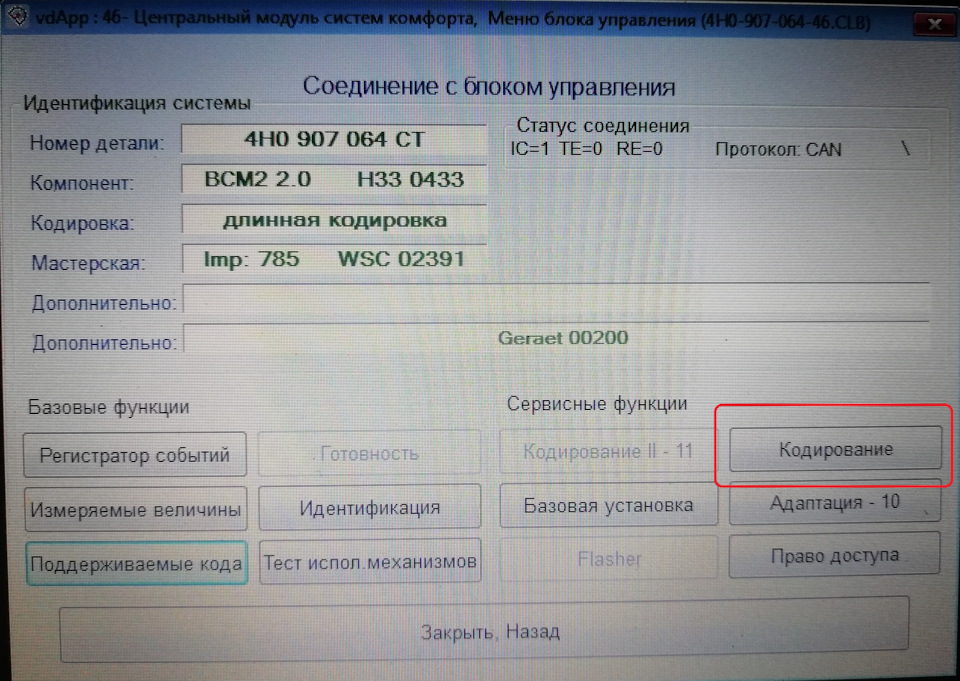Click the disabled Flasher button

[609, 559]
